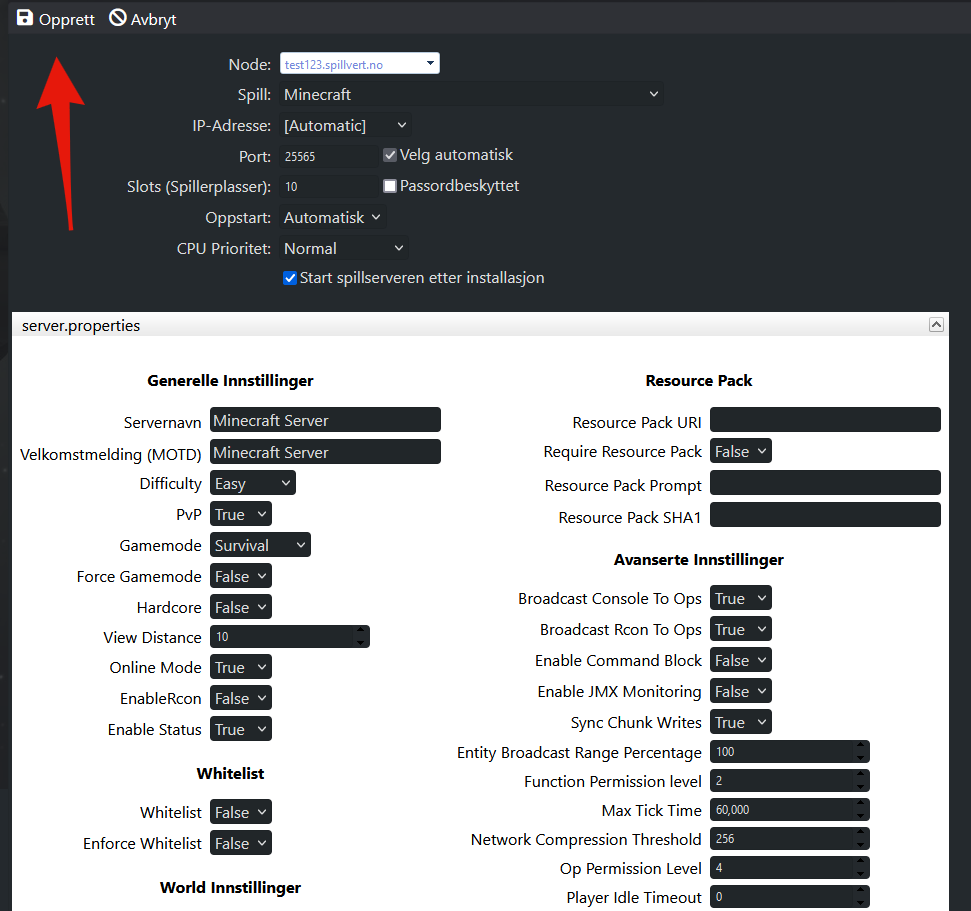Click the Opprett save icon
The height and width of the screenshot is (911, 971).
pos(25,18)
